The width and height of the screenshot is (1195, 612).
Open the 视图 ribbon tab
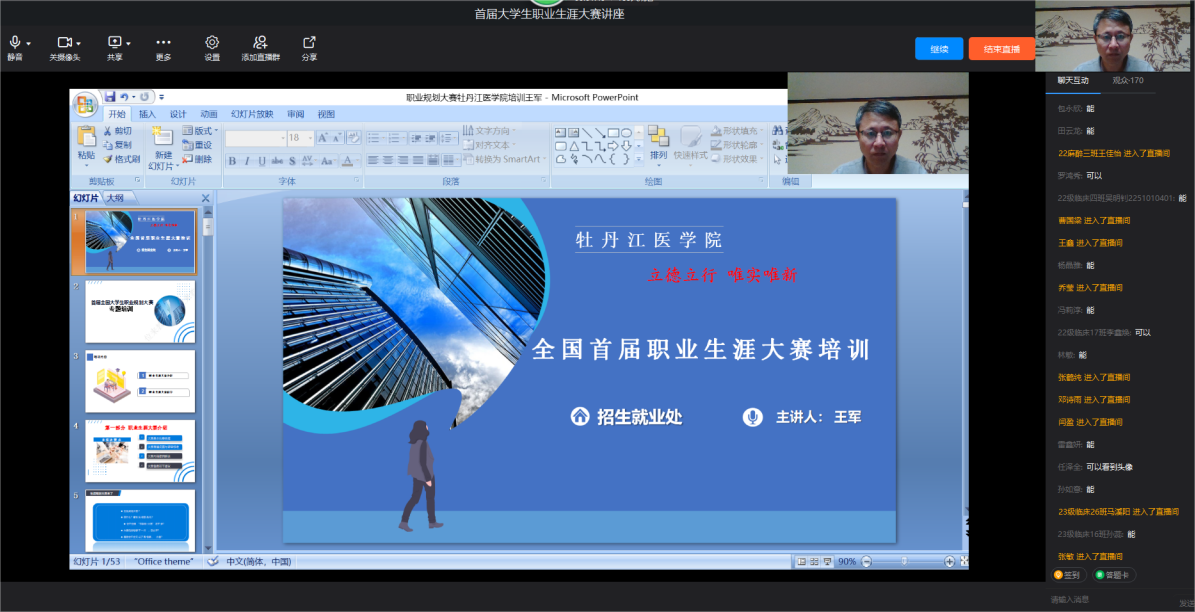(326, 114)
